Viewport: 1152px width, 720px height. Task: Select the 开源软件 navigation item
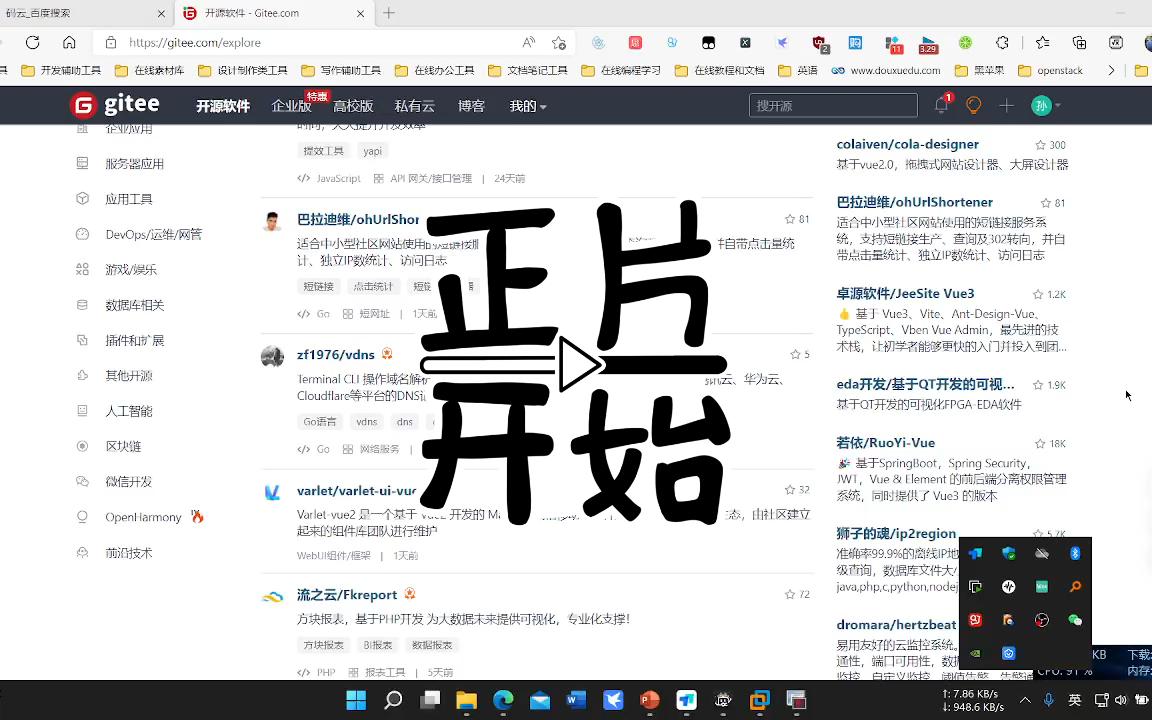click(x=223, y=106)
